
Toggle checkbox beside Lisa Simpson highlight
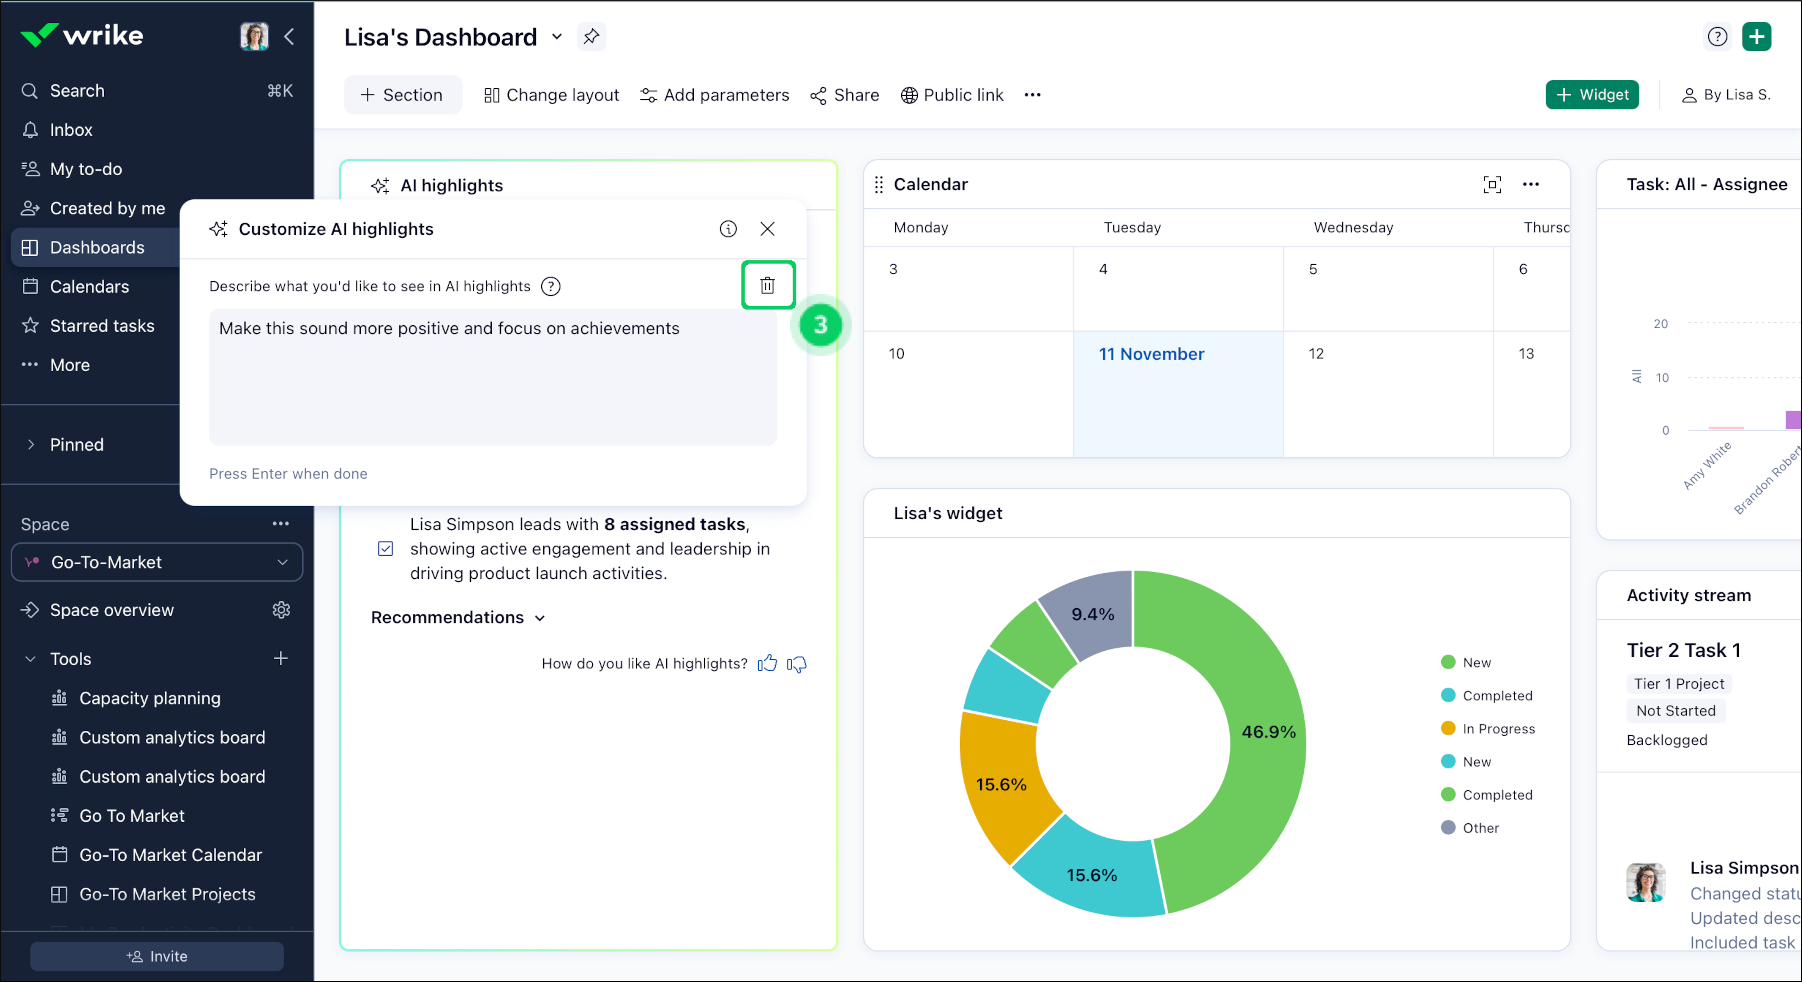(386, 549)
